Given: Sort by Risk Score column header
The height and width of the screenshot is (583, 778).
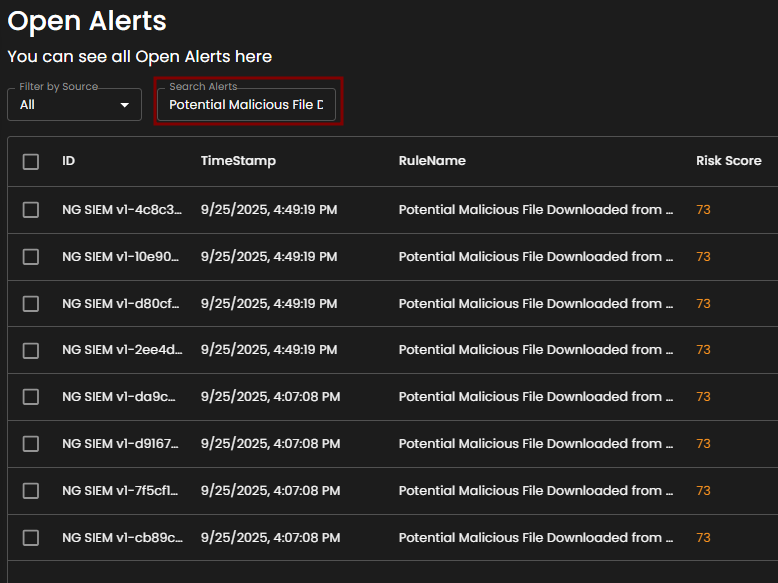Looking at the screenshot, I should coord(728,161).
